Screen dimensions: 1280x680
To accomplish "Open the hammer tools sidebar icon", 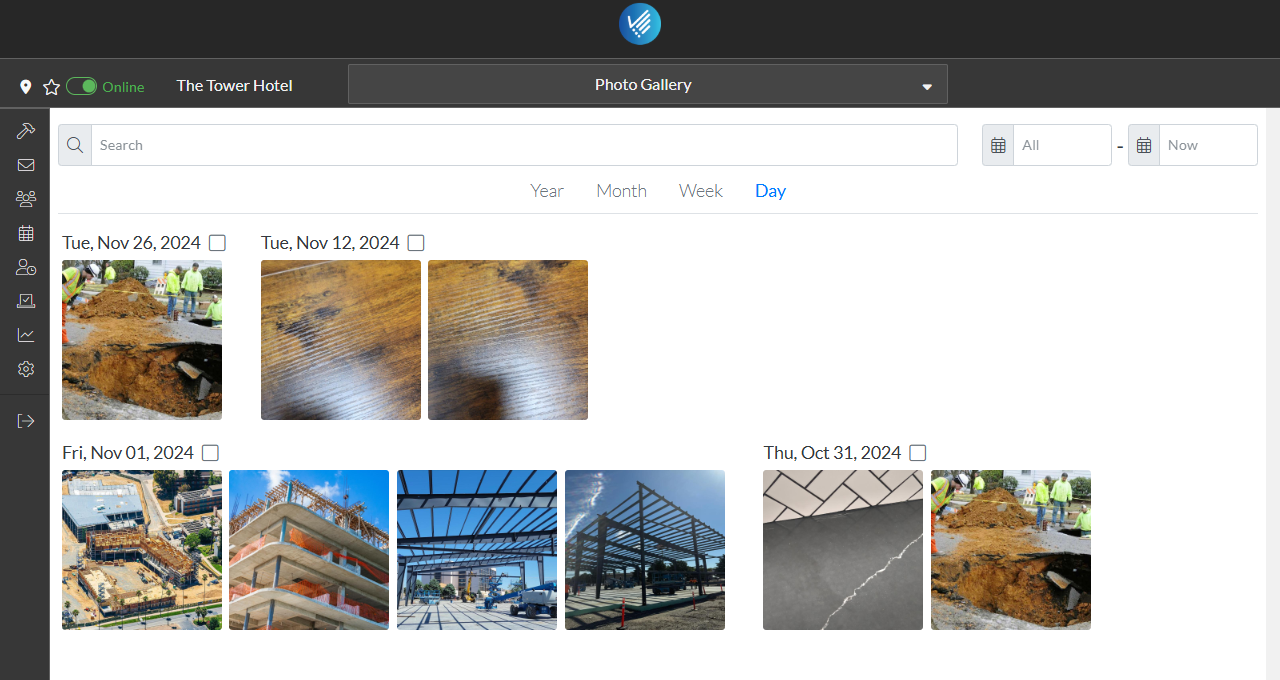I will pyautogui.click(x=26, y=131).
